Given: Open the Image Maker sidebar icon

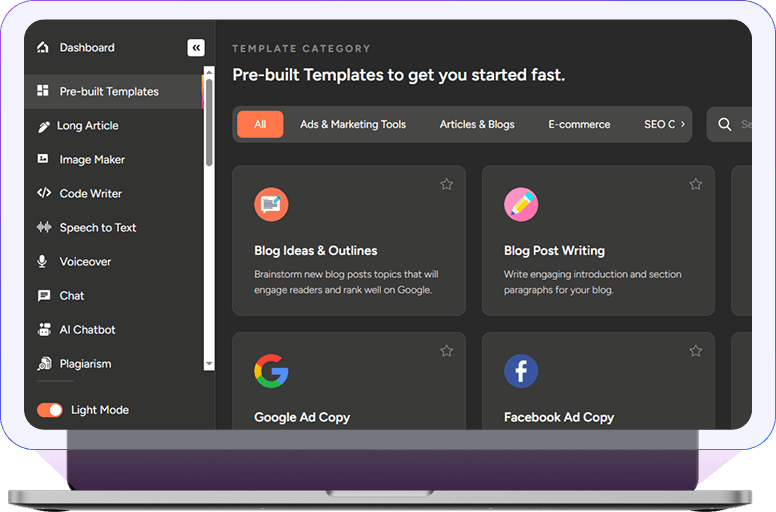Looking at the screenshot, I should [x=43, y=159].
